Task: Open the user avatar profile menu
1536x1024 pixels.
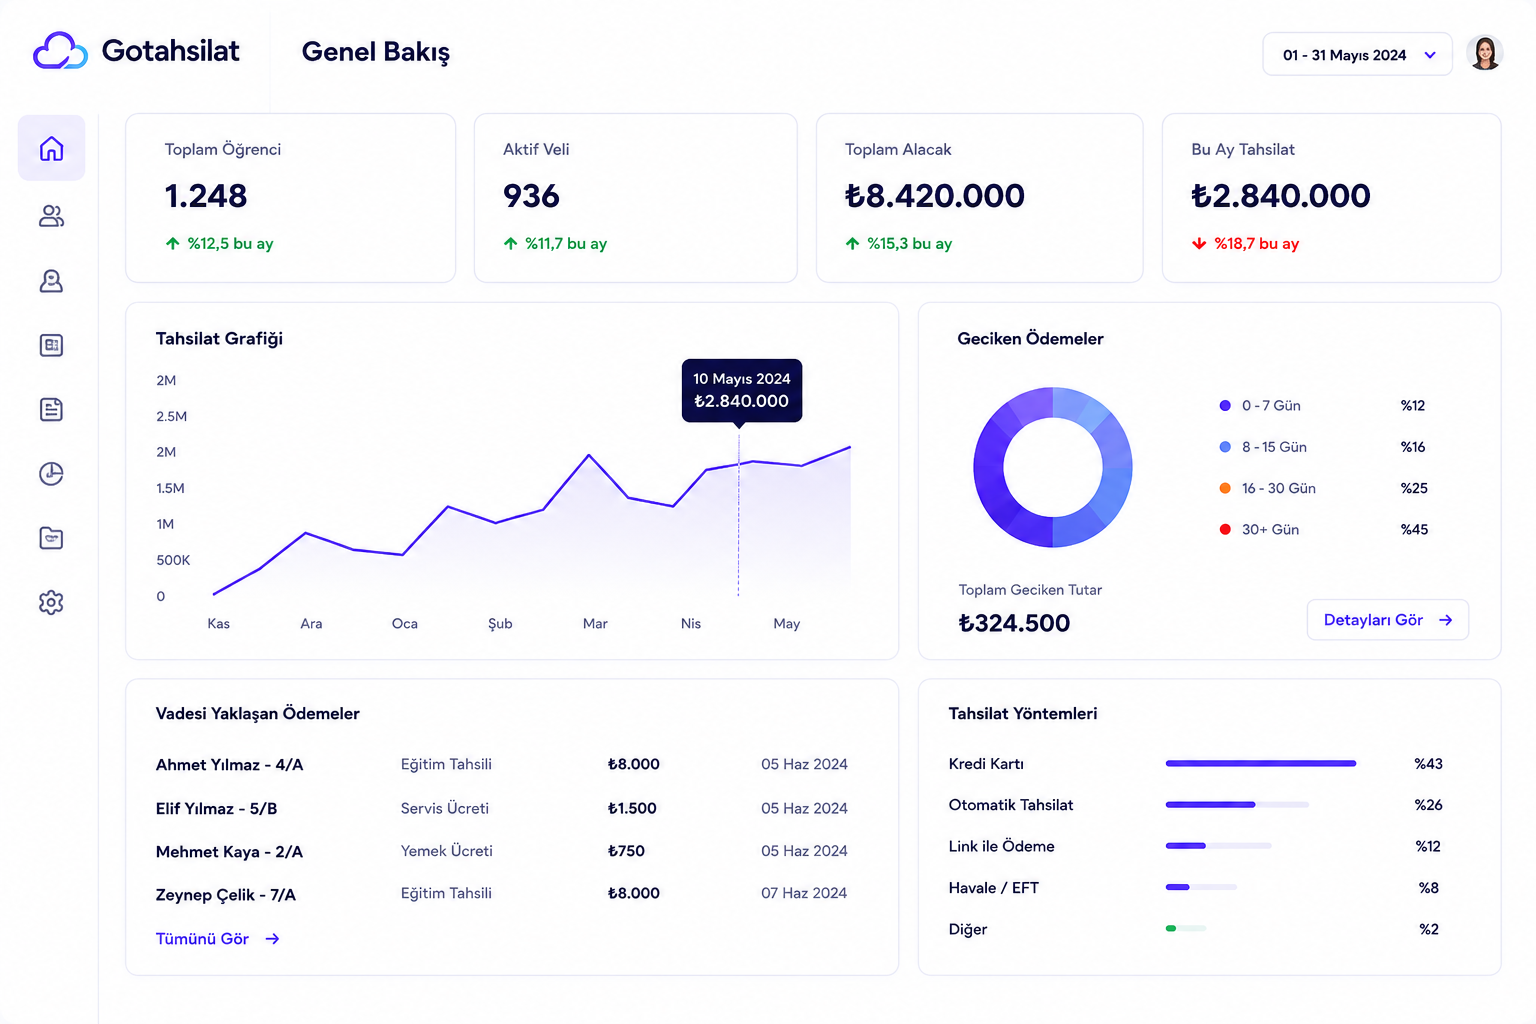Action: pyautogui.click(x=1485, y=53)
